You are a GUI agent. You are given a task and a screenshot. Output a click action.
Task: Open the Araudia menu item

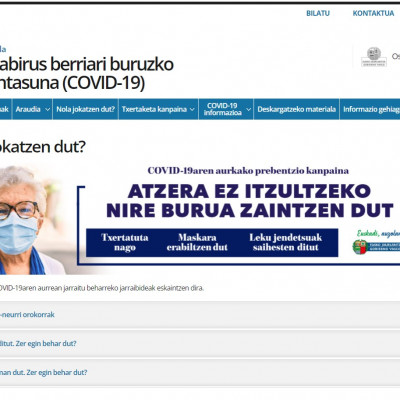[x=28, y=109]
